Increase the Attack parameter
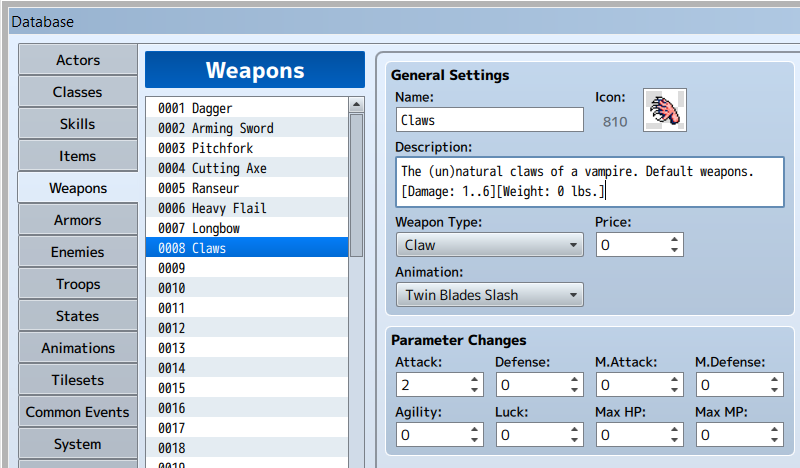Screen dimensions: 800x468 [474, 379]
